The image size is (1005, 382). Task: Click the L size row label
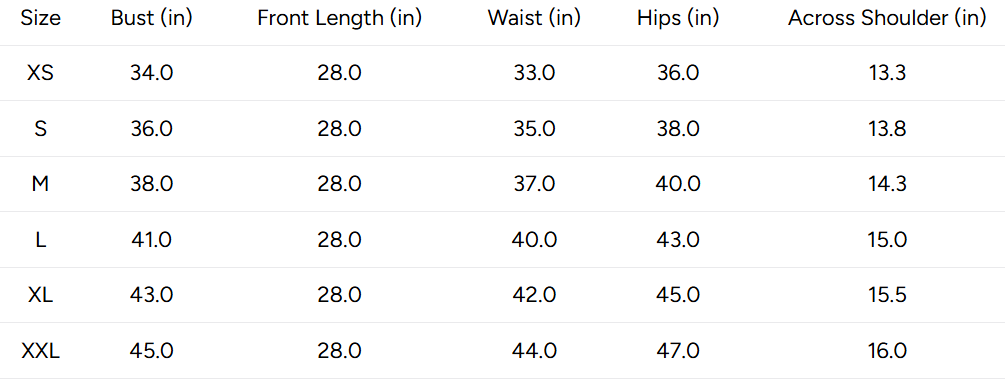point(40,240)
